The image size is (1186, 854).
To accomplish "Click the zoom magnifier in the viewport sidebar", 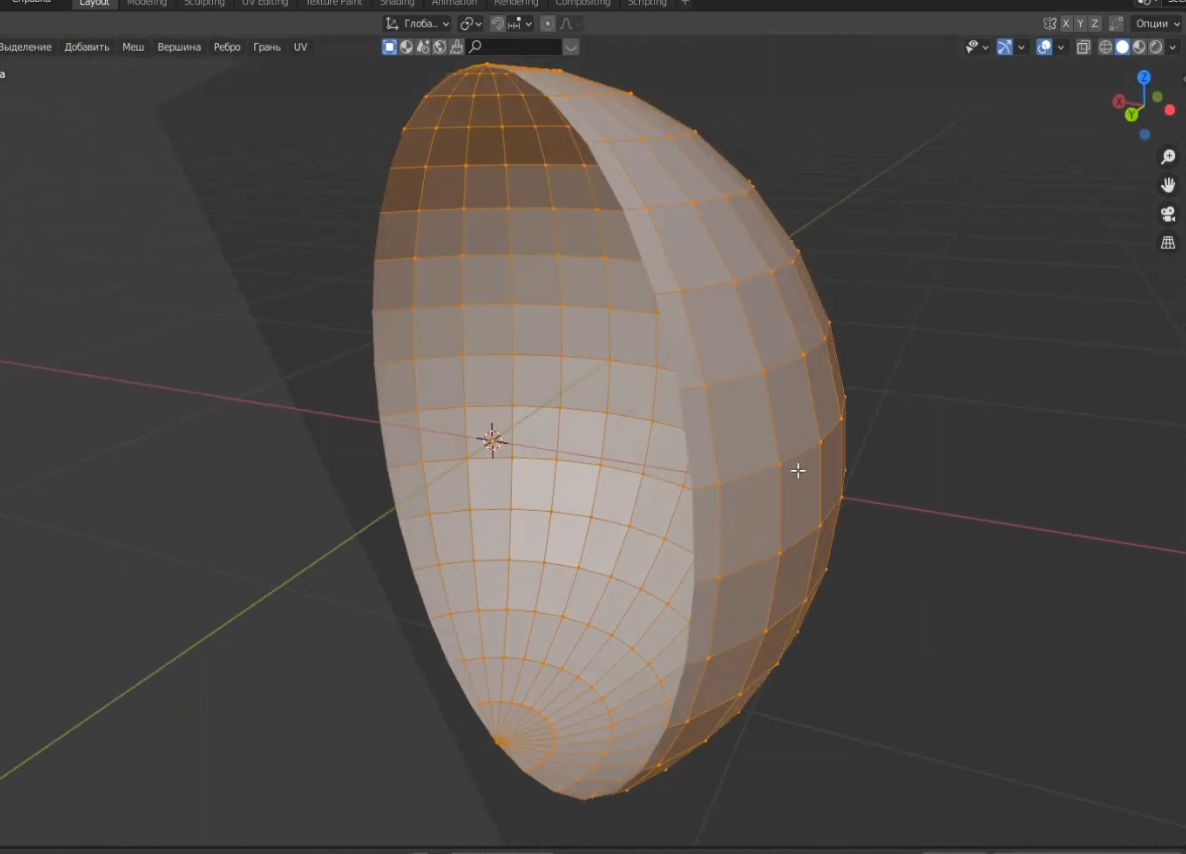I will 1167,156.
